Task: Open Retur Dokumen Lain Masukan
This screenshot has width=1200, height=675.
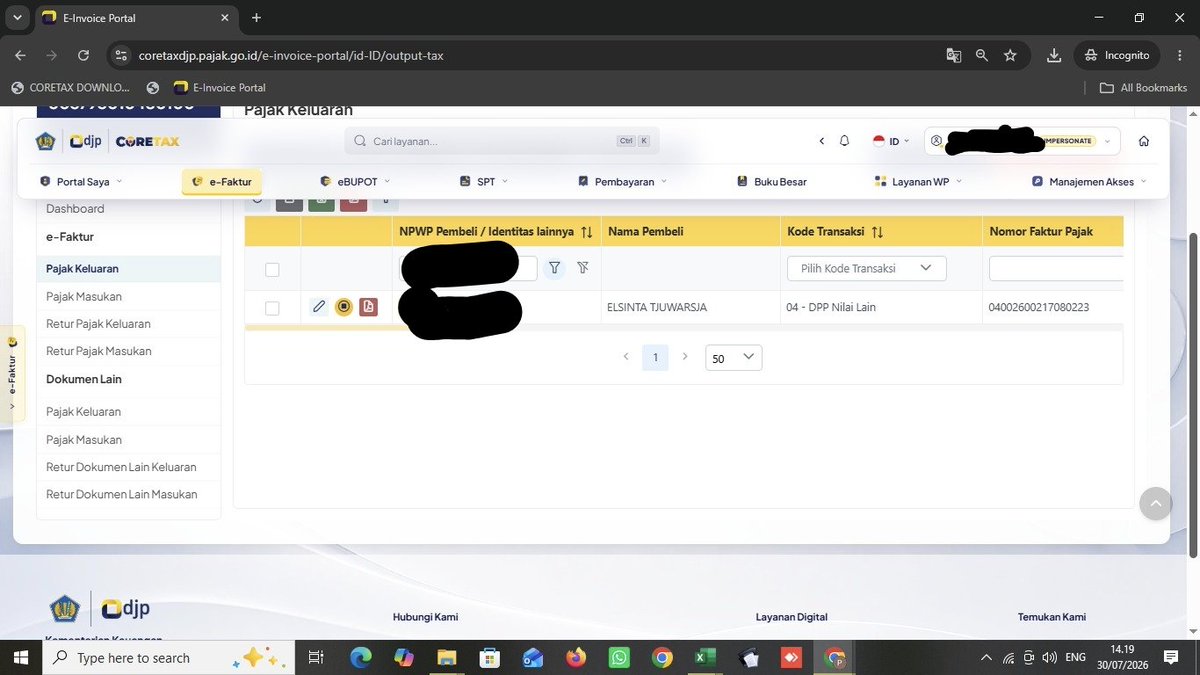Action: click(x=122, y=494)
